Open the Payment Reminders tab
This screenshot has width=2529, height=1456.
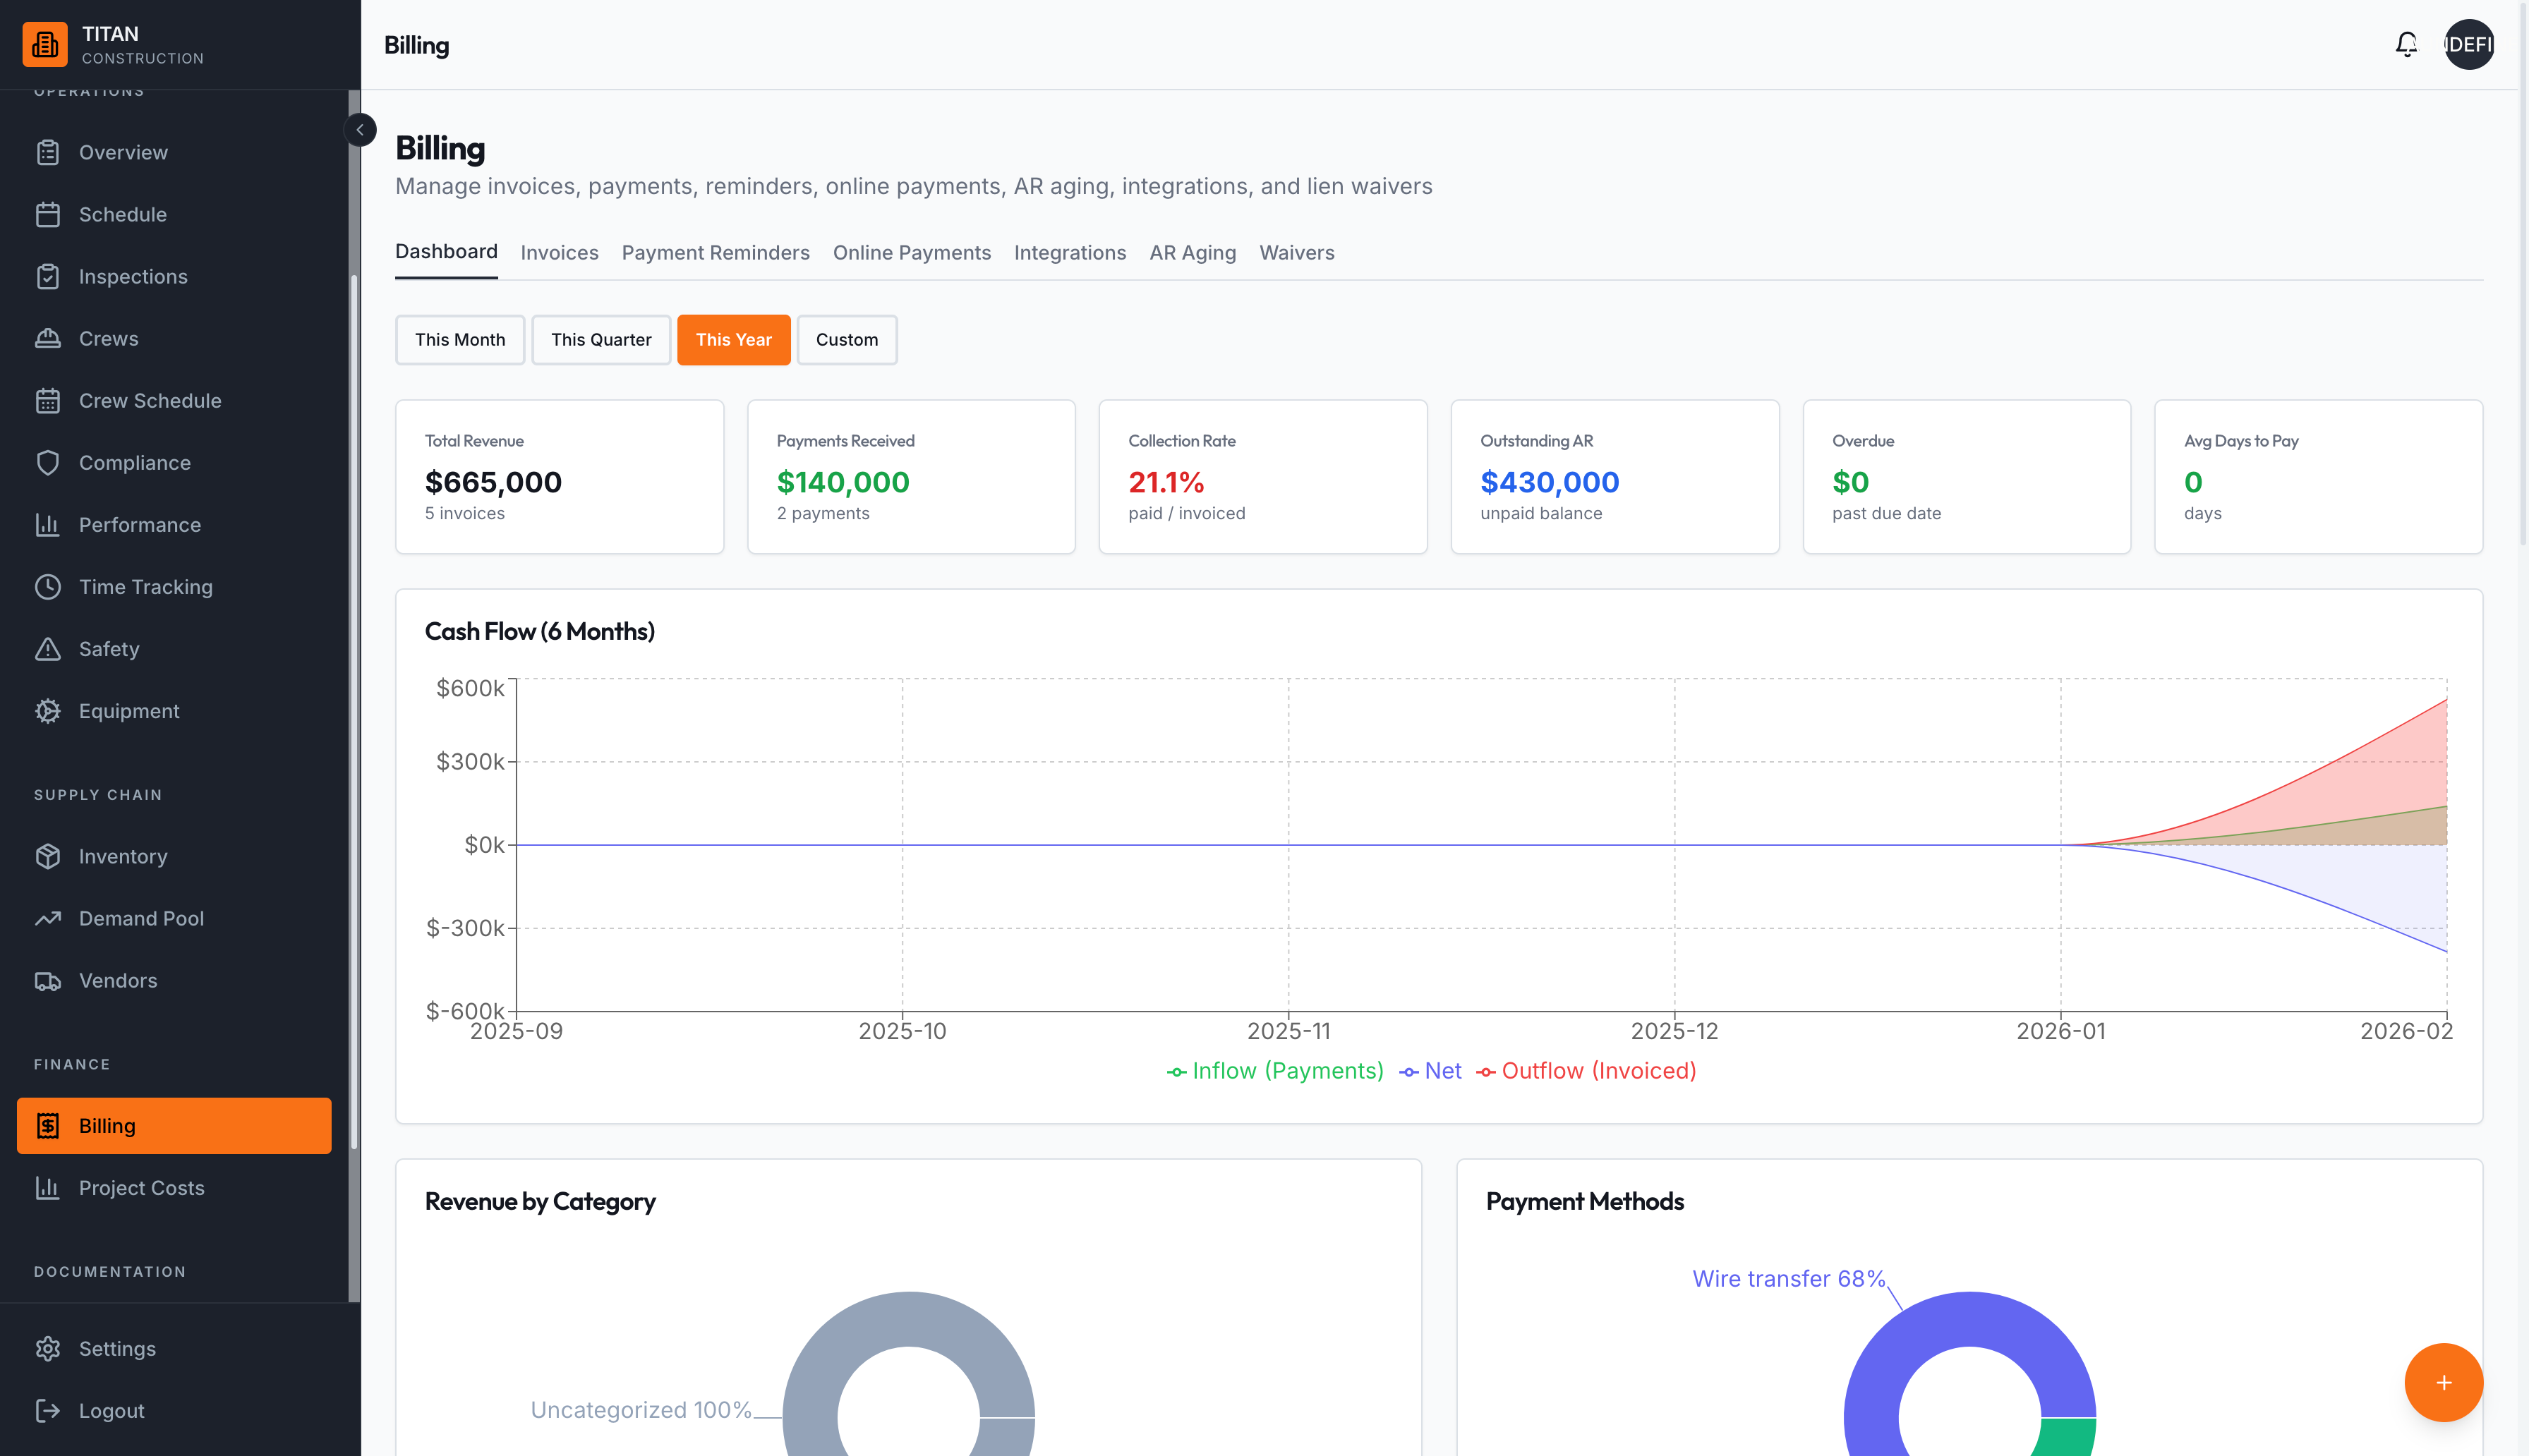[715, 253]
